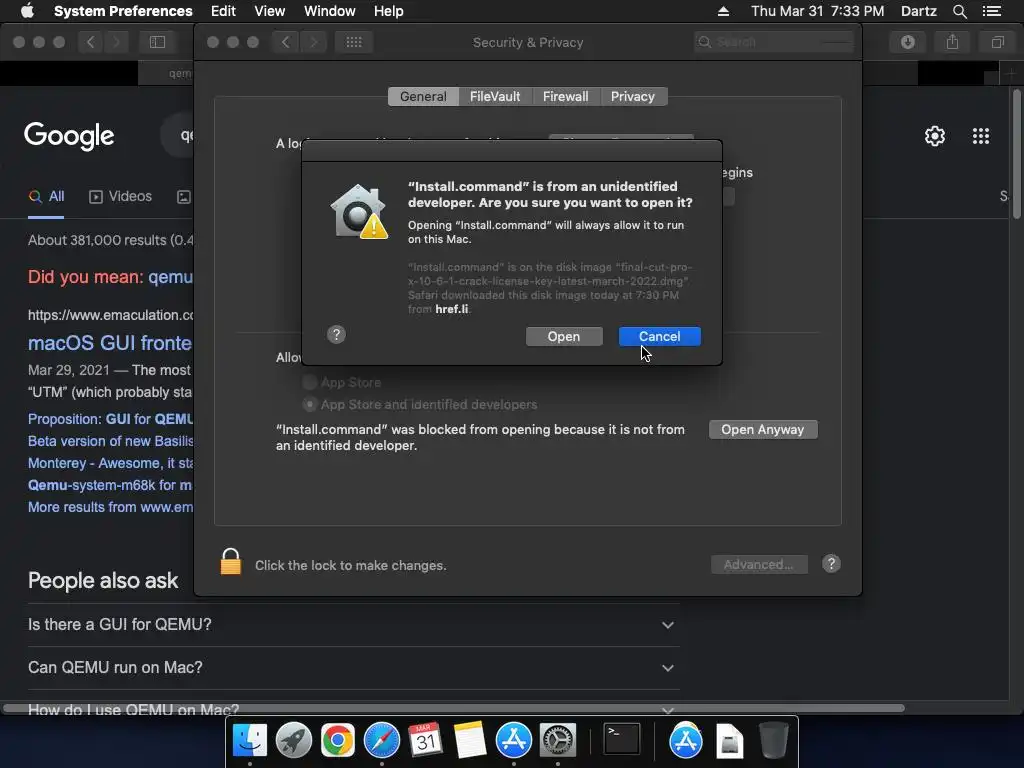
Task: Open the Help menu
Action: point(389,11)
